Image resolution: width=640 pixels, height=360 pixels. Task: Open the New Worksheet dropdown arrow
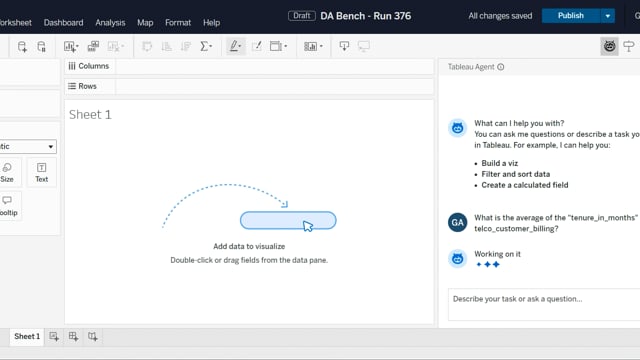tap(77, 46)
